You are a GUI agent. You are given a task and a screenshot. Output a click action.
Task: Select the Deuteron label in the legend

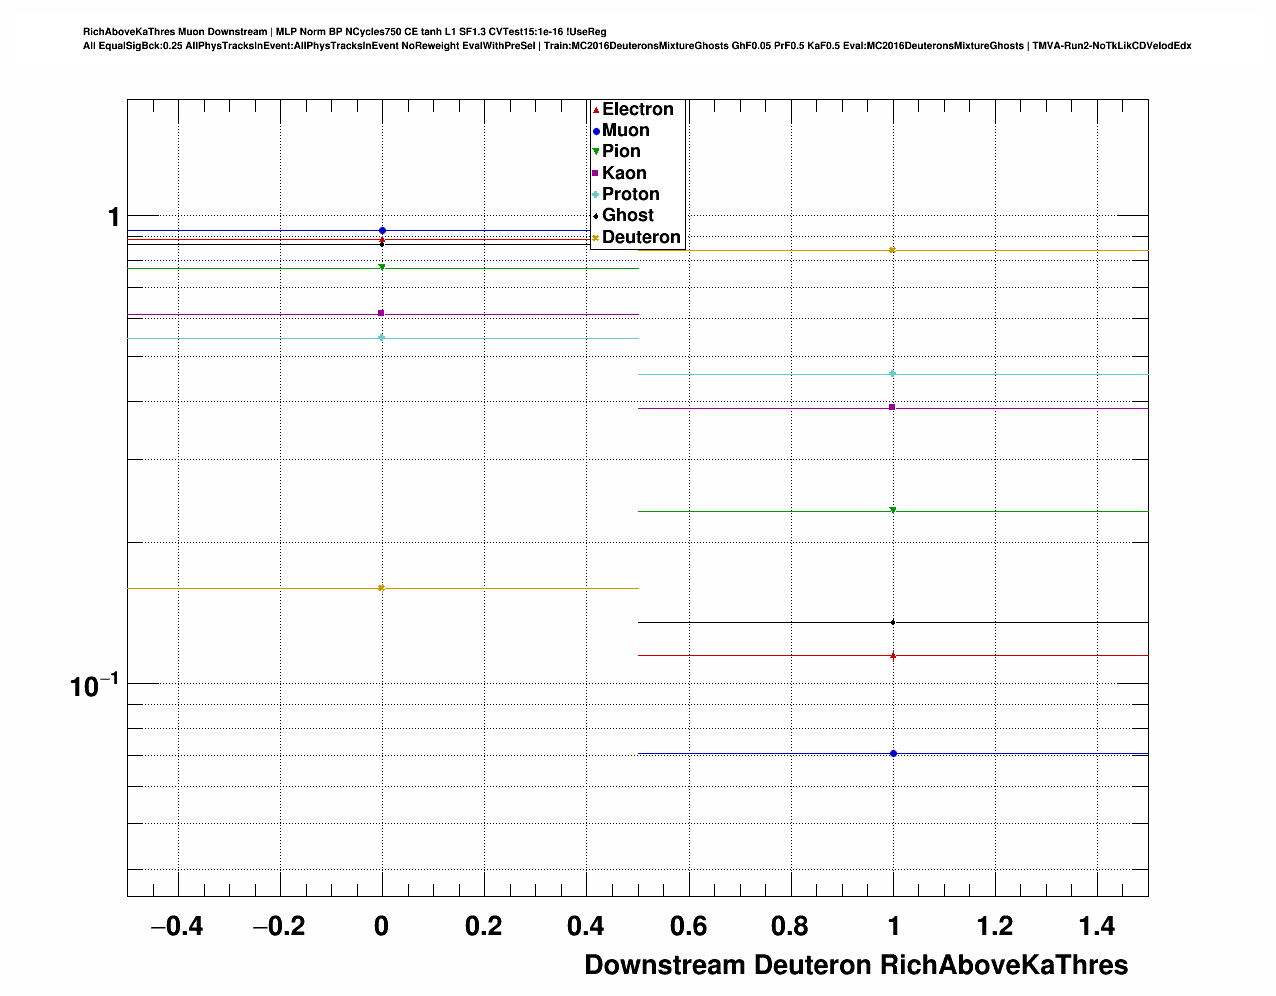[x=641, y=237]
